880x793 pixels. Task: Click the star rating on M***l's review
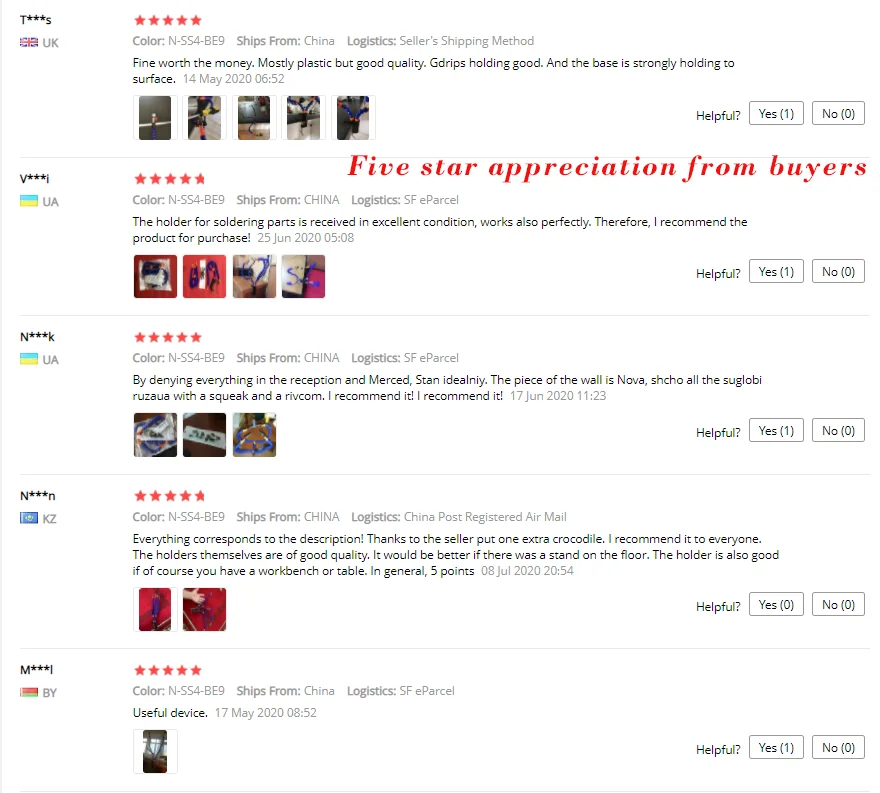pos(168,670)
